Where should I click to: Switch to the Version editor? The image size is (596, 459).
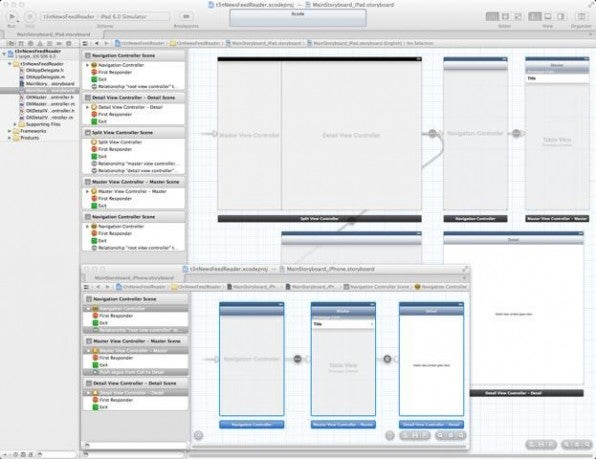[x=518, y=16]
